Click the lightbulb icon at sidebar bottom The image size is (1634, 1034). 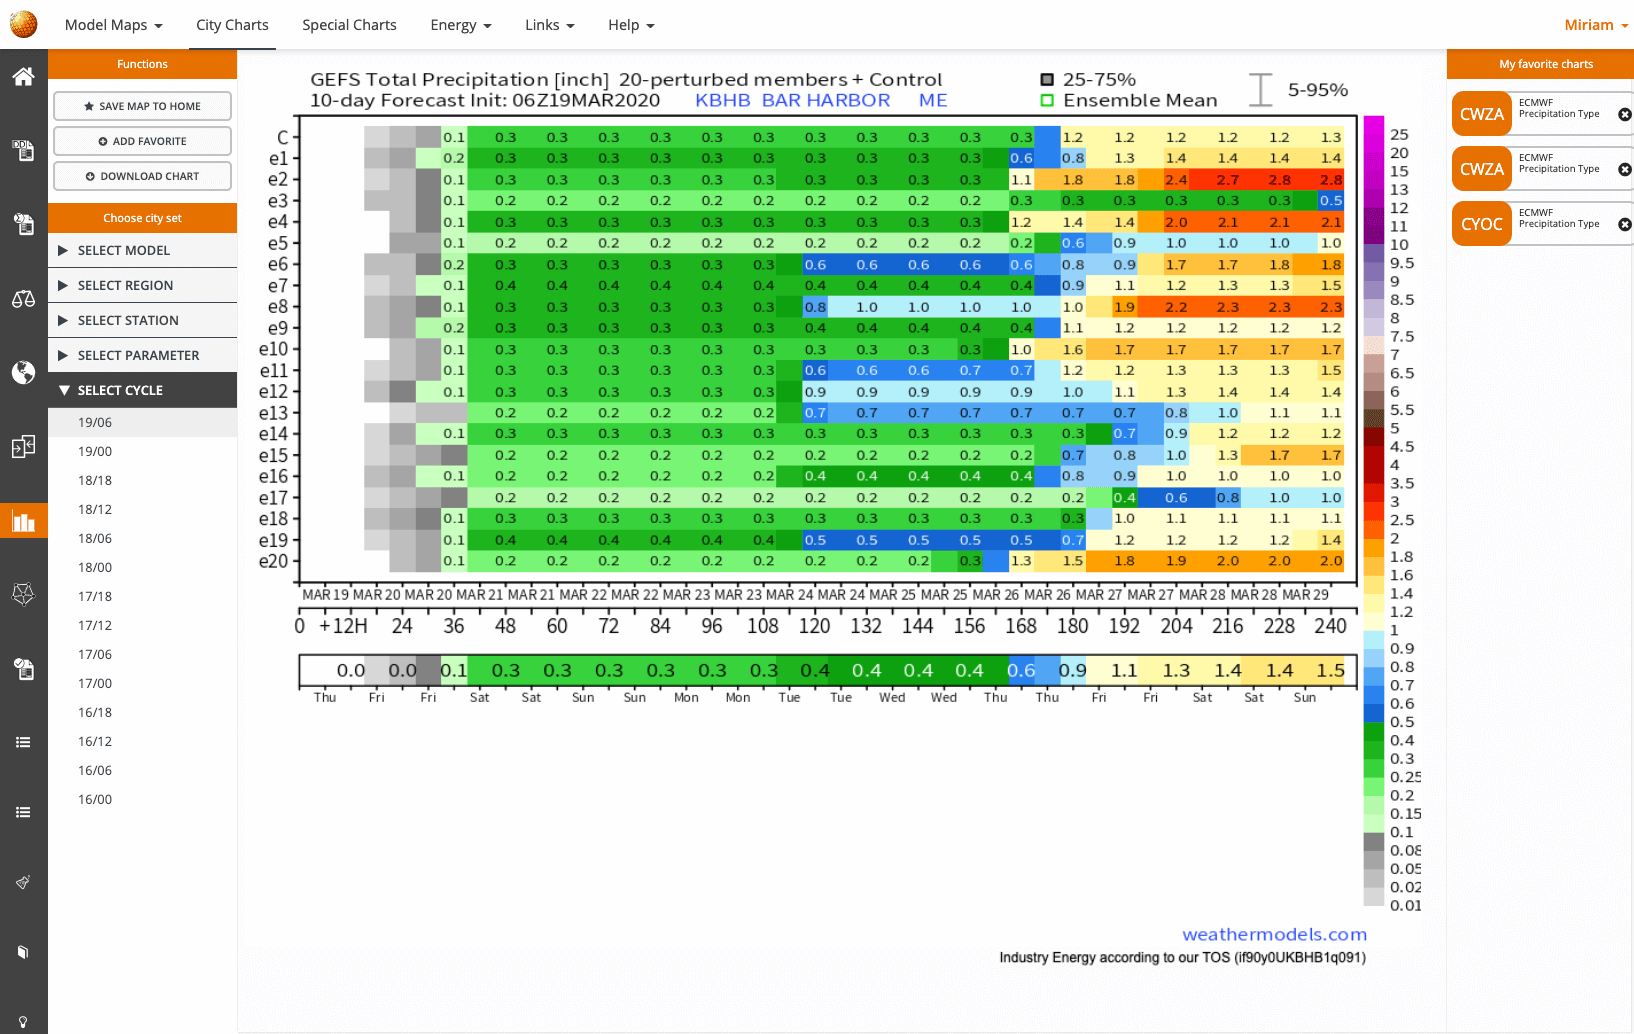(x=23, y=1022)
